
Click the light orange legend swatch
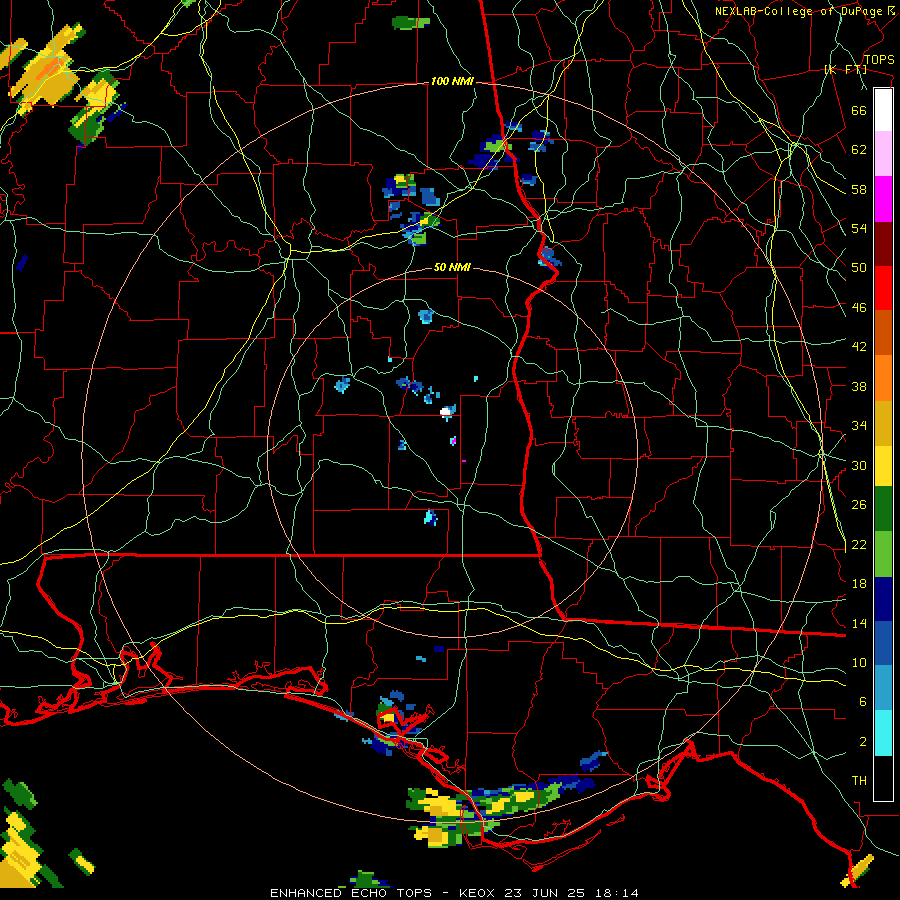pos(883,377)
